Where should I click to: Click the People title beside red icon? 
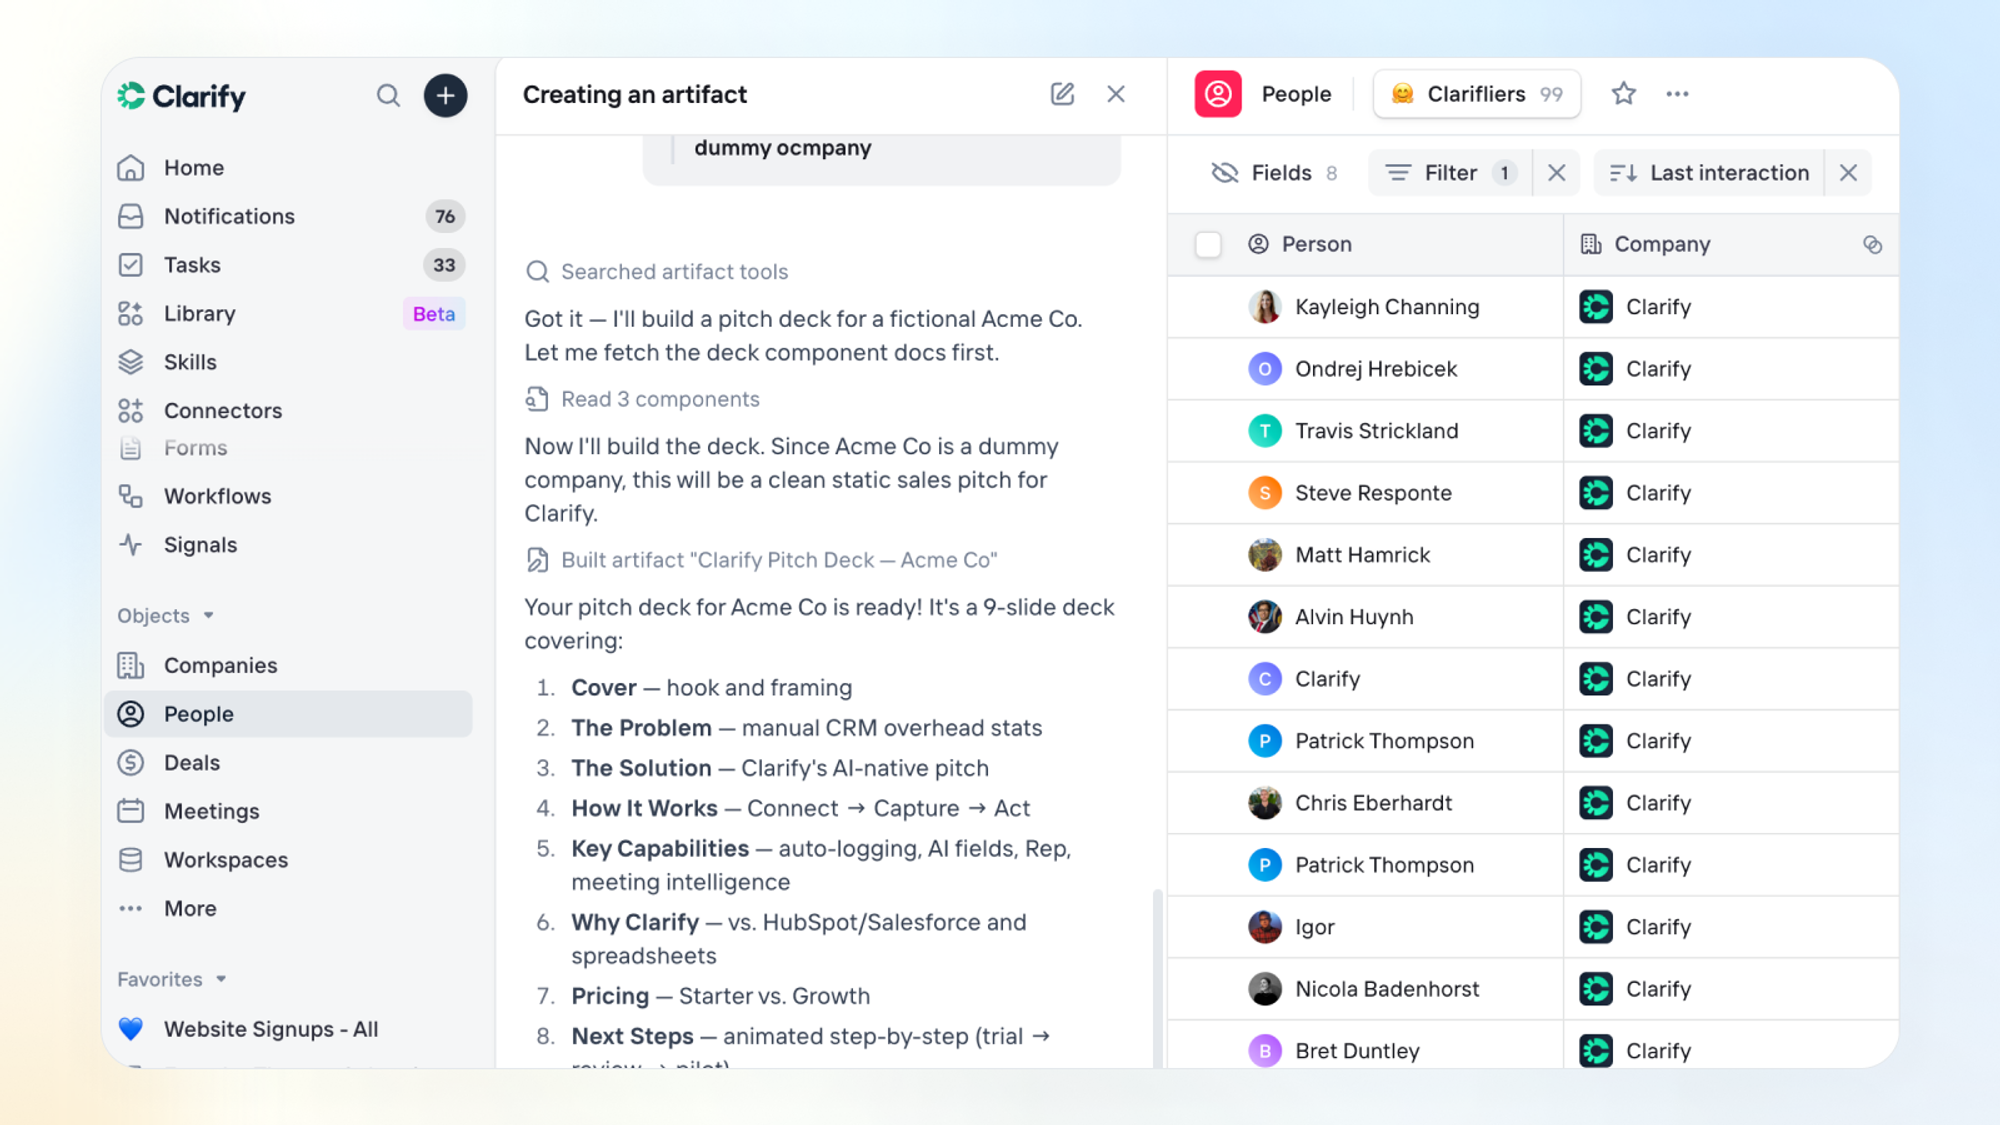1296,94
